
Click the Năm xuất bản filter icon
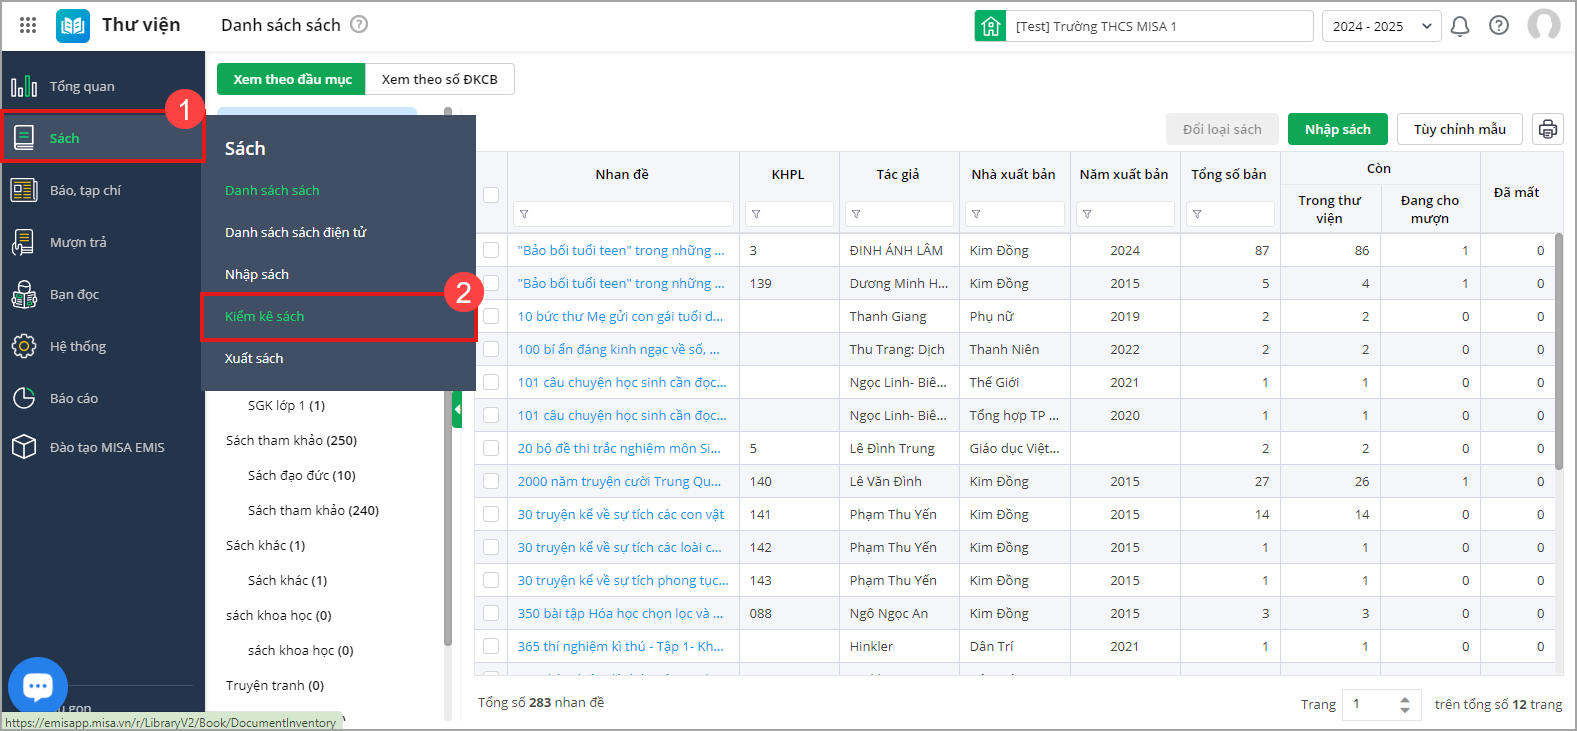(x=1087, y=214)
